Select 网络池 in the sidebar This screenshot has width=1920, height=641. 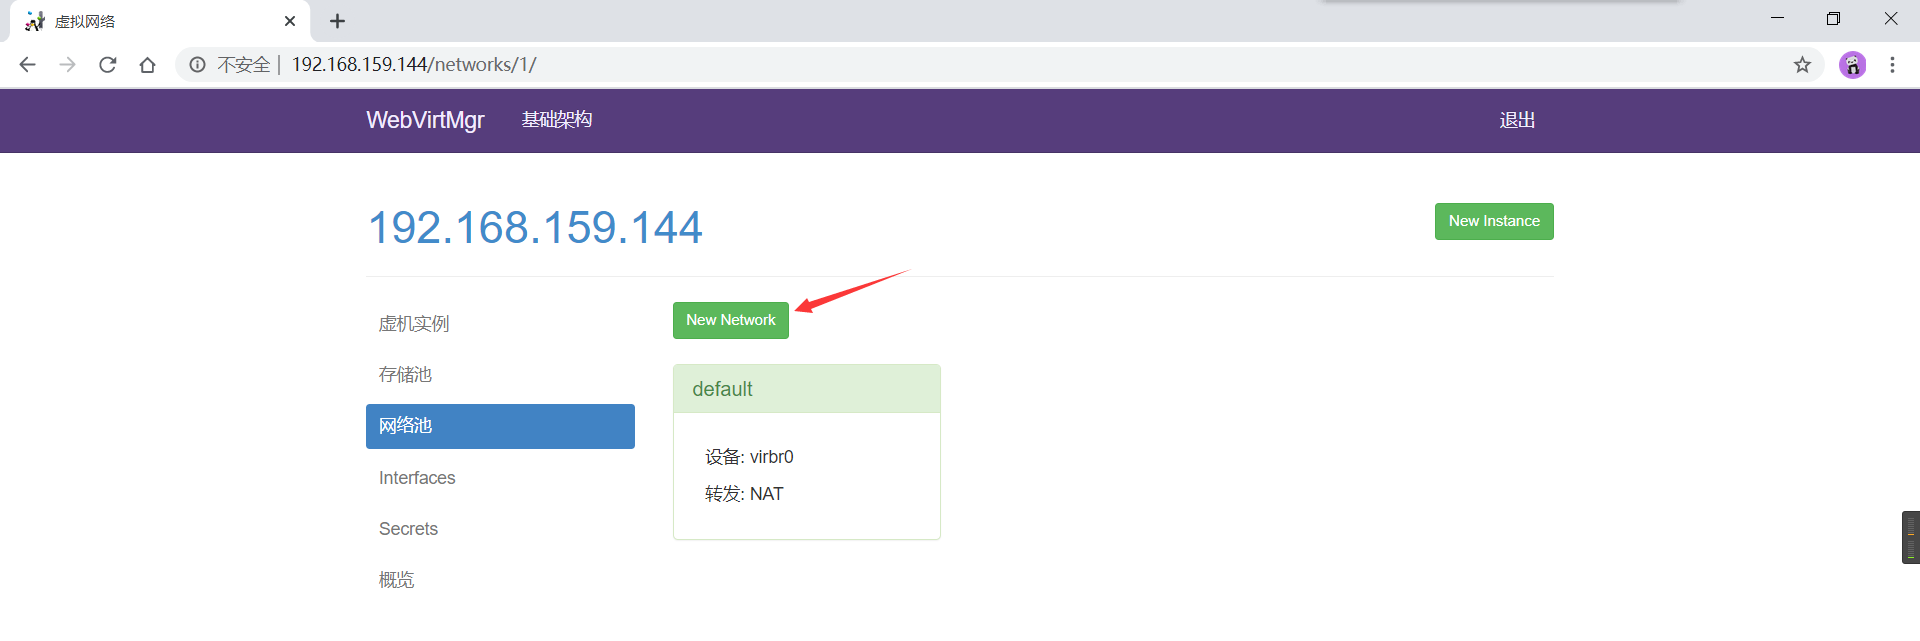[500, 426]
